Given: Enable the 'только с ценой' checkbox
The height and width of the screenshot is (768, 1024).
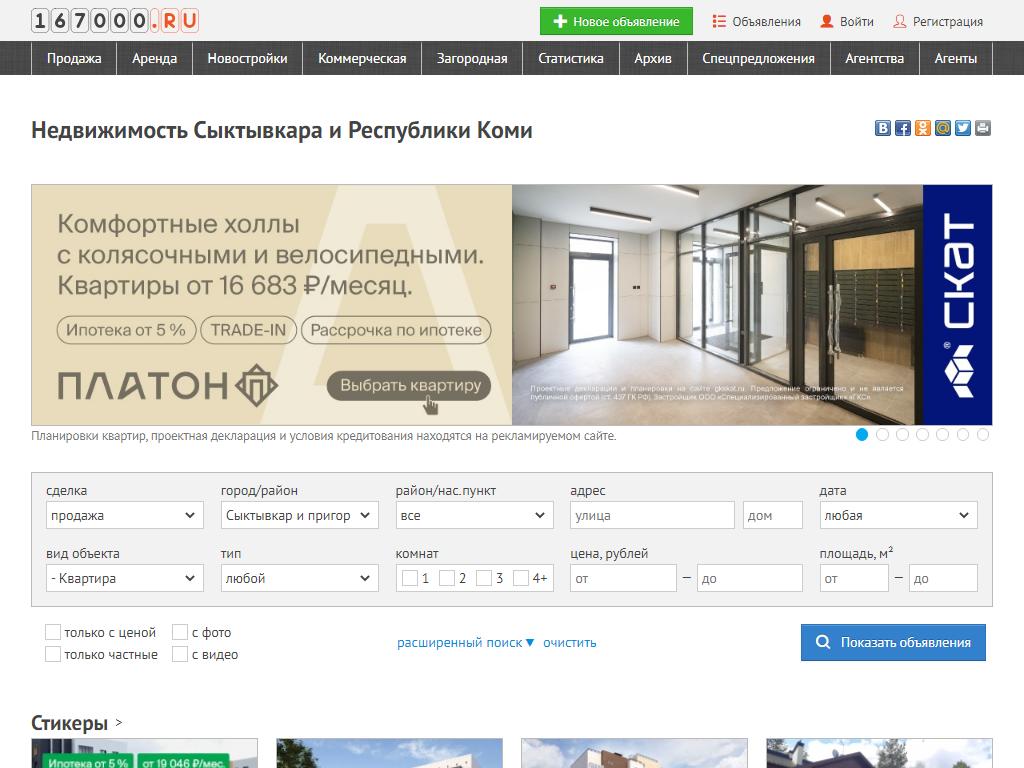Looking at the screenshot, I should [x=53, y=632].
